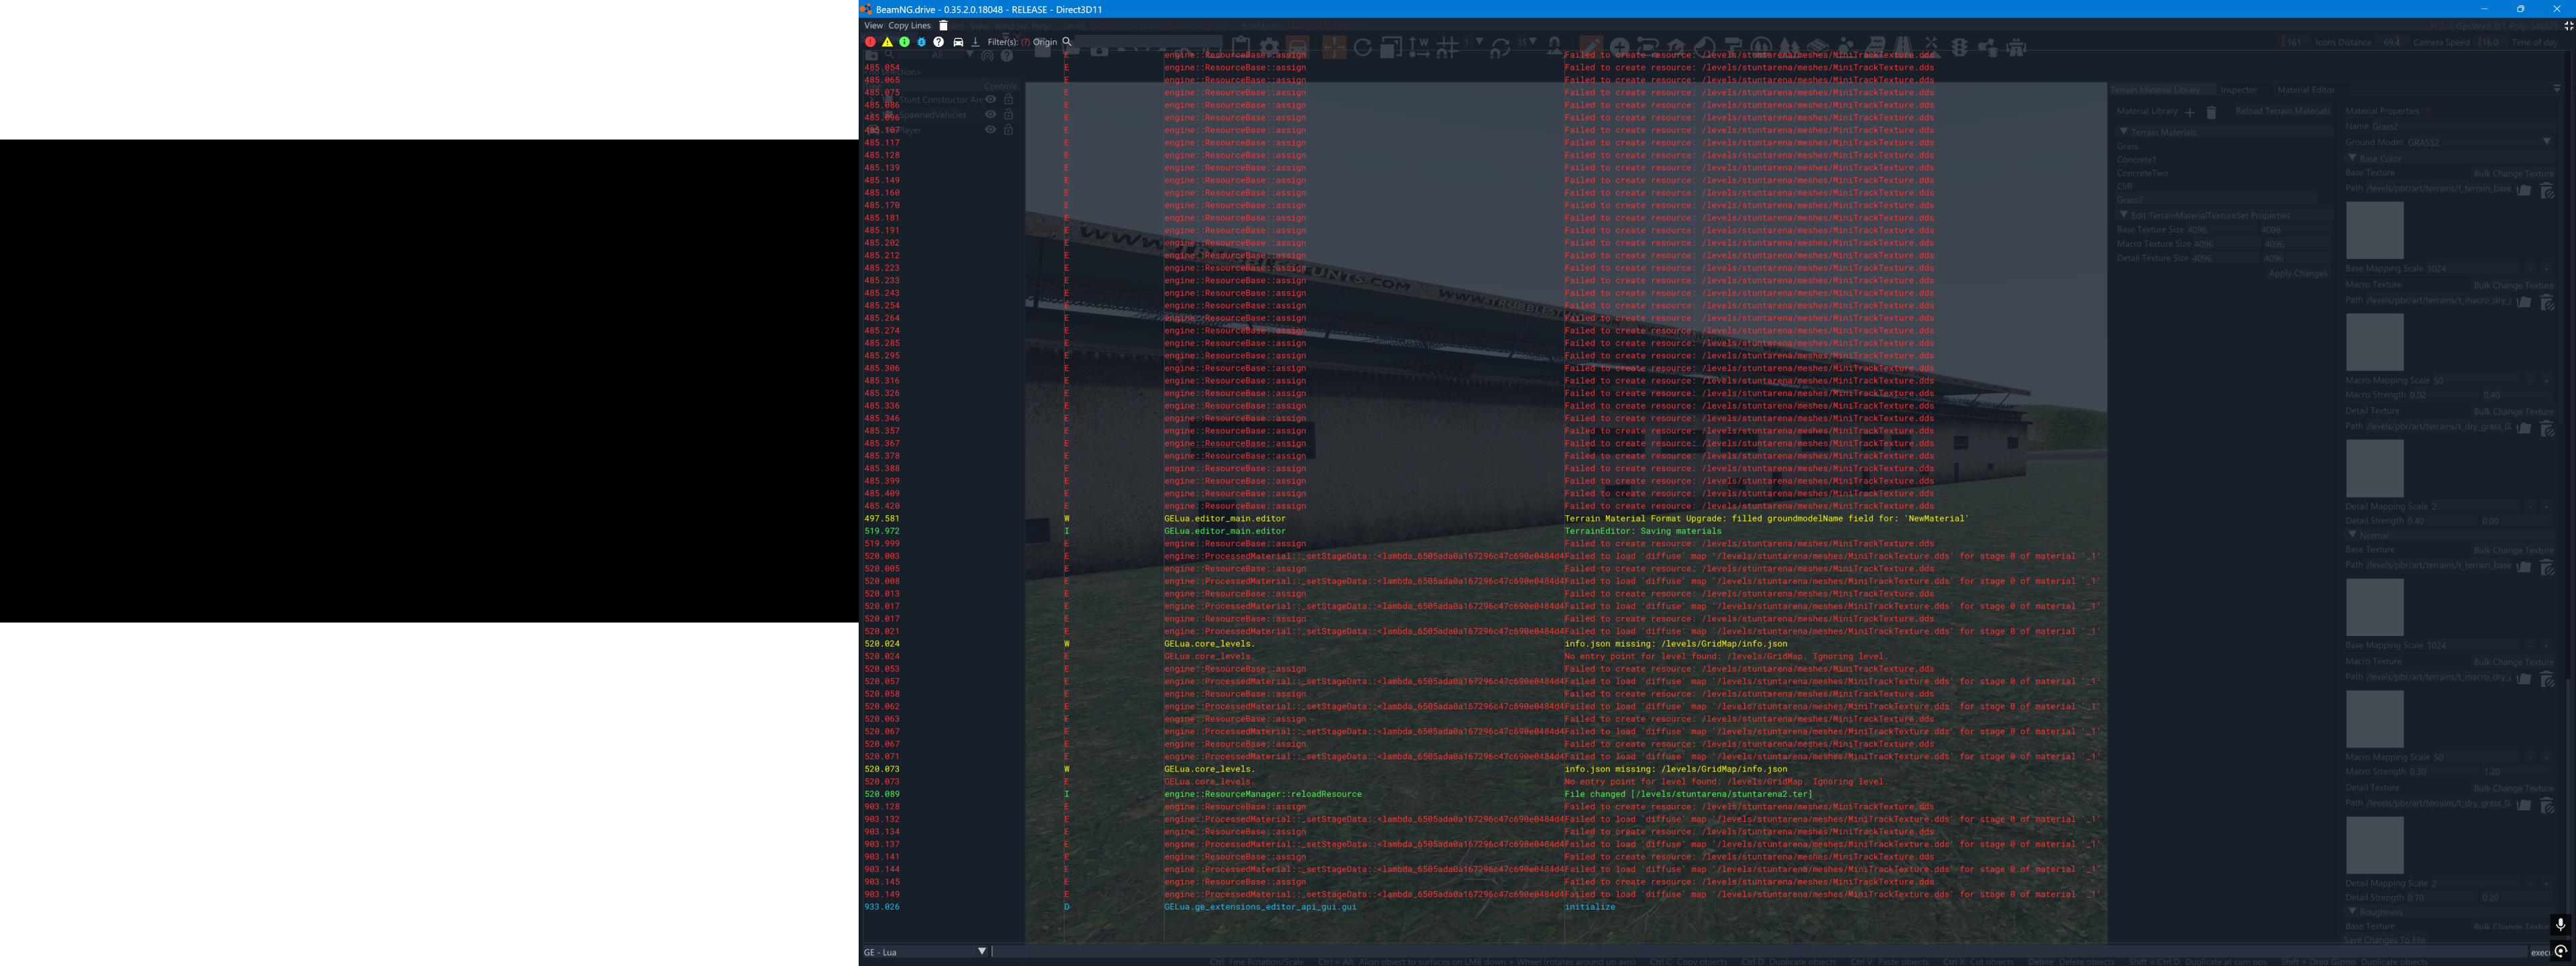The image size is (2576, 966).
Task: Toggle debug messages filter (blue bug icon)
Action: click(921, 42)
